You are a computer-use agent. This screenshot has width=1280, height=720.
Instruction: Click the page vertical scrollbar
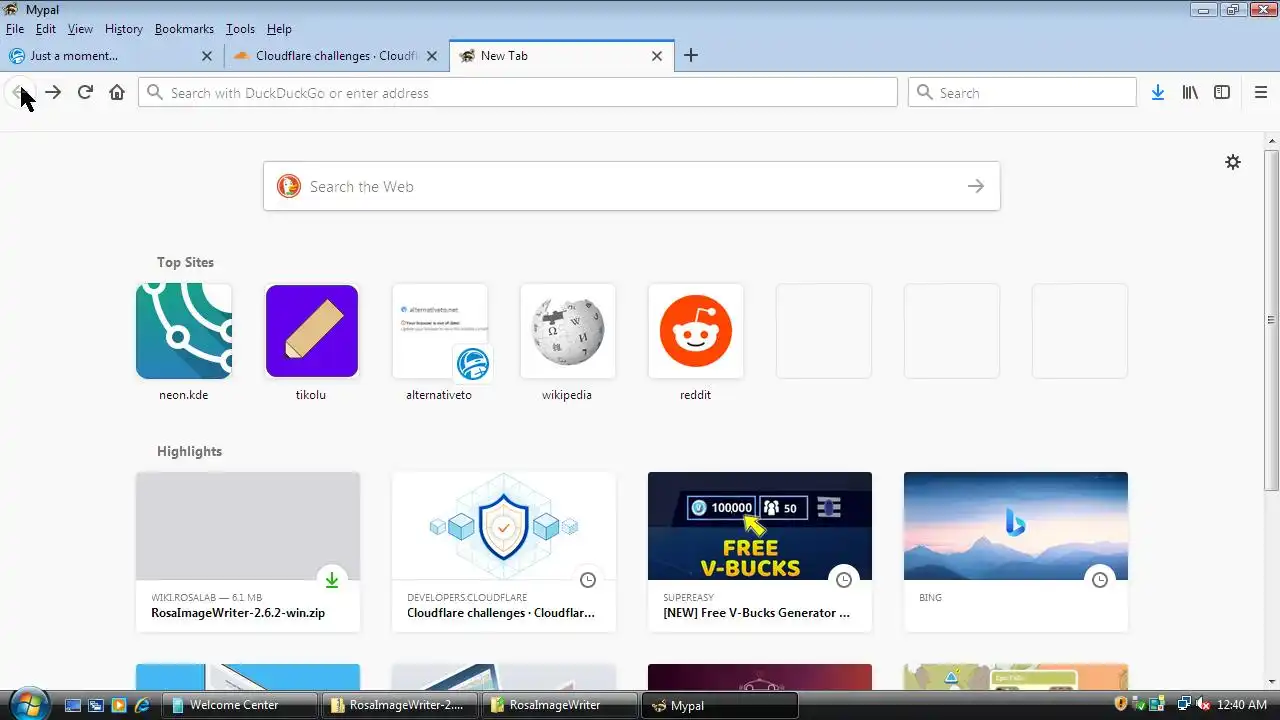(x=1271, y=320)
